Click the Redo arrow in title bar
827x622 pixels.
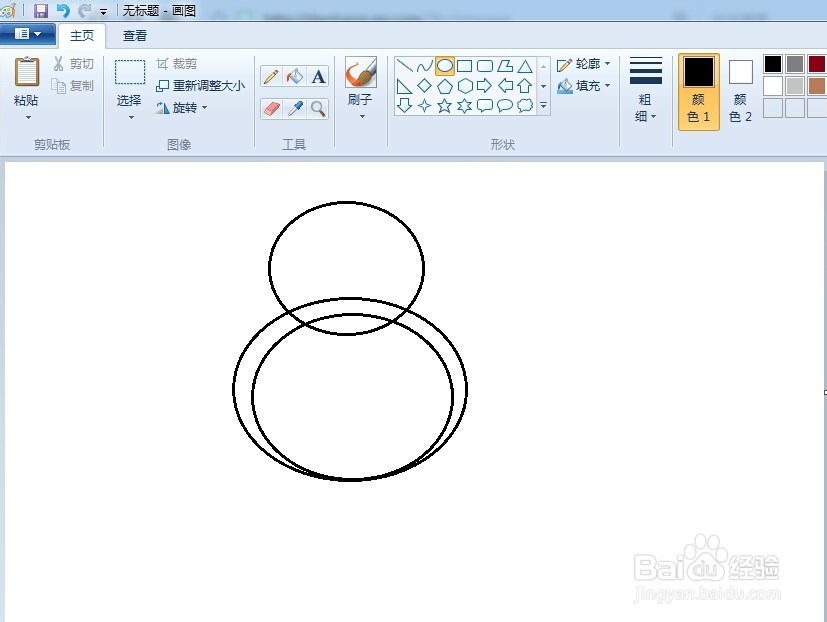[x=84, y=11]
